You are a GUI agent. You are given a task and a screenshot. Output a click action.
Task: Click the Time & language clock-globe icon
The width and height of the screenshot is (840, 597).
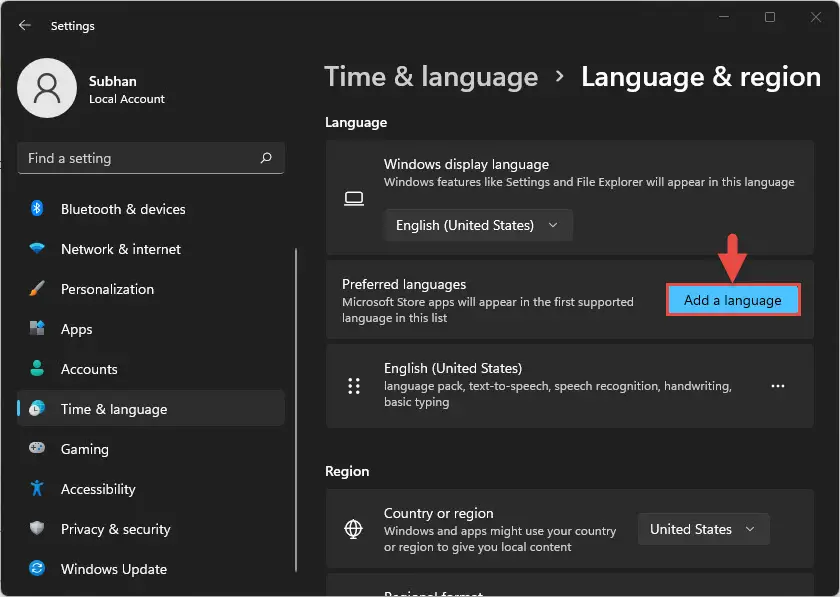tap(37, 408)
